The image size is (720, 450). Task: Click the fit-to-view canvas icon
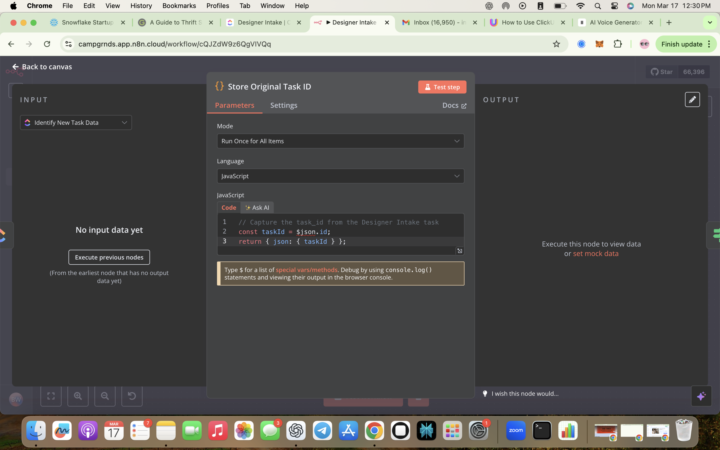51,396
